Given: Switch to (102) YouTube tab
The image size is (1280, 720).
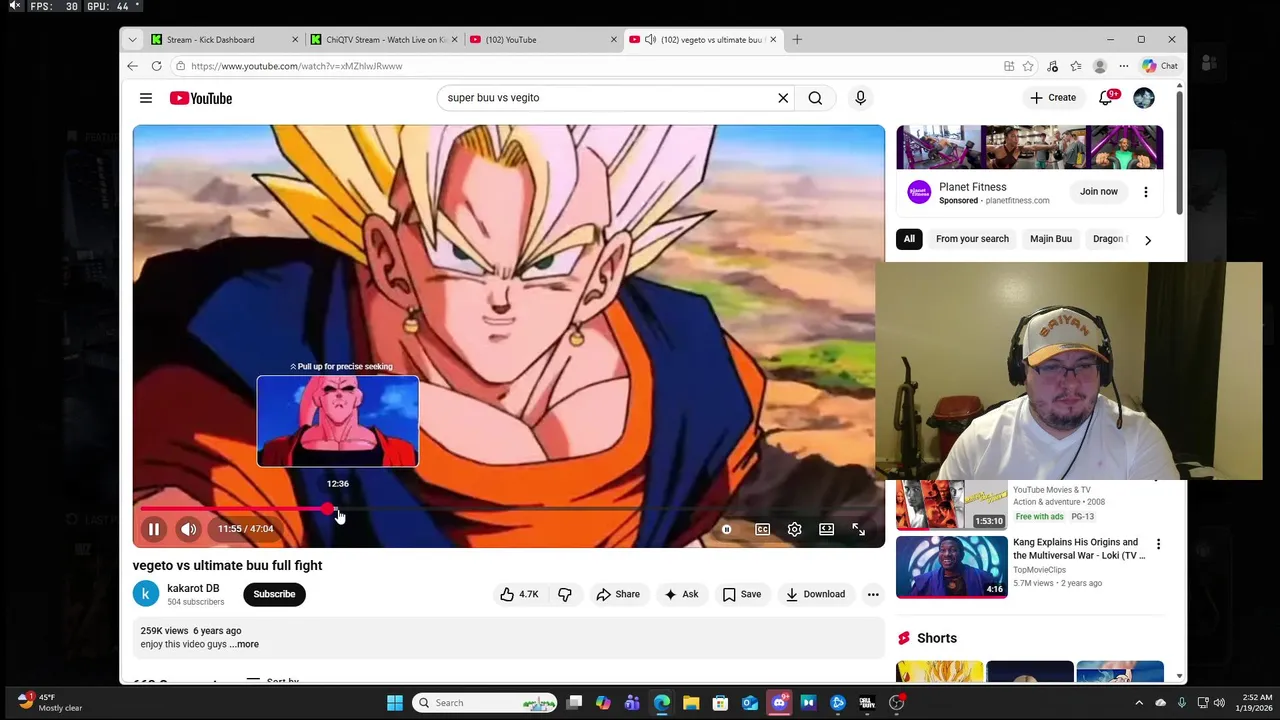Looking at the screenshot, I should [x=543, y=40].
